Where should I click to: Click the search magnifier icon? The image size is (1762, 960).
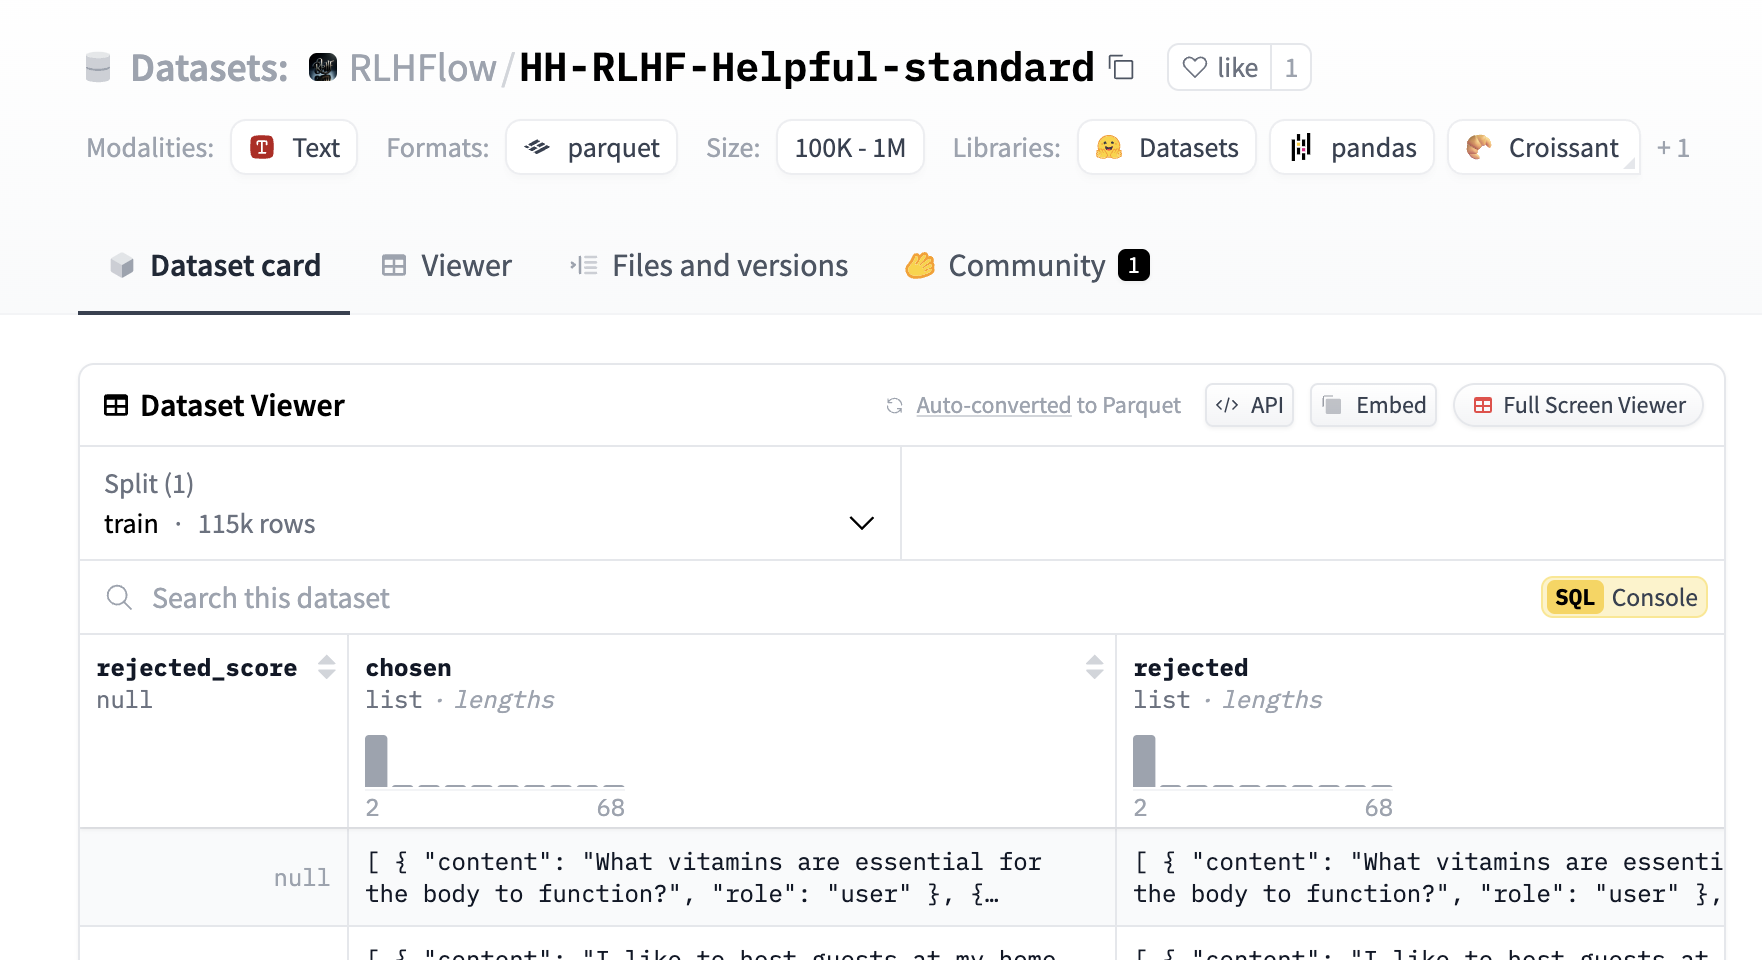point(119,597)
